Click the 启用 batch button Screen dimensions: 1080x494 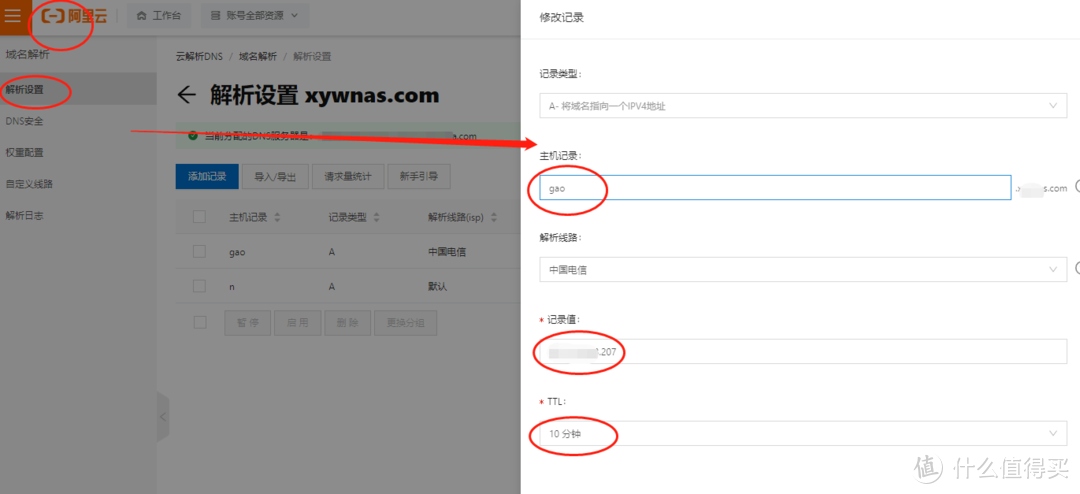298,322
